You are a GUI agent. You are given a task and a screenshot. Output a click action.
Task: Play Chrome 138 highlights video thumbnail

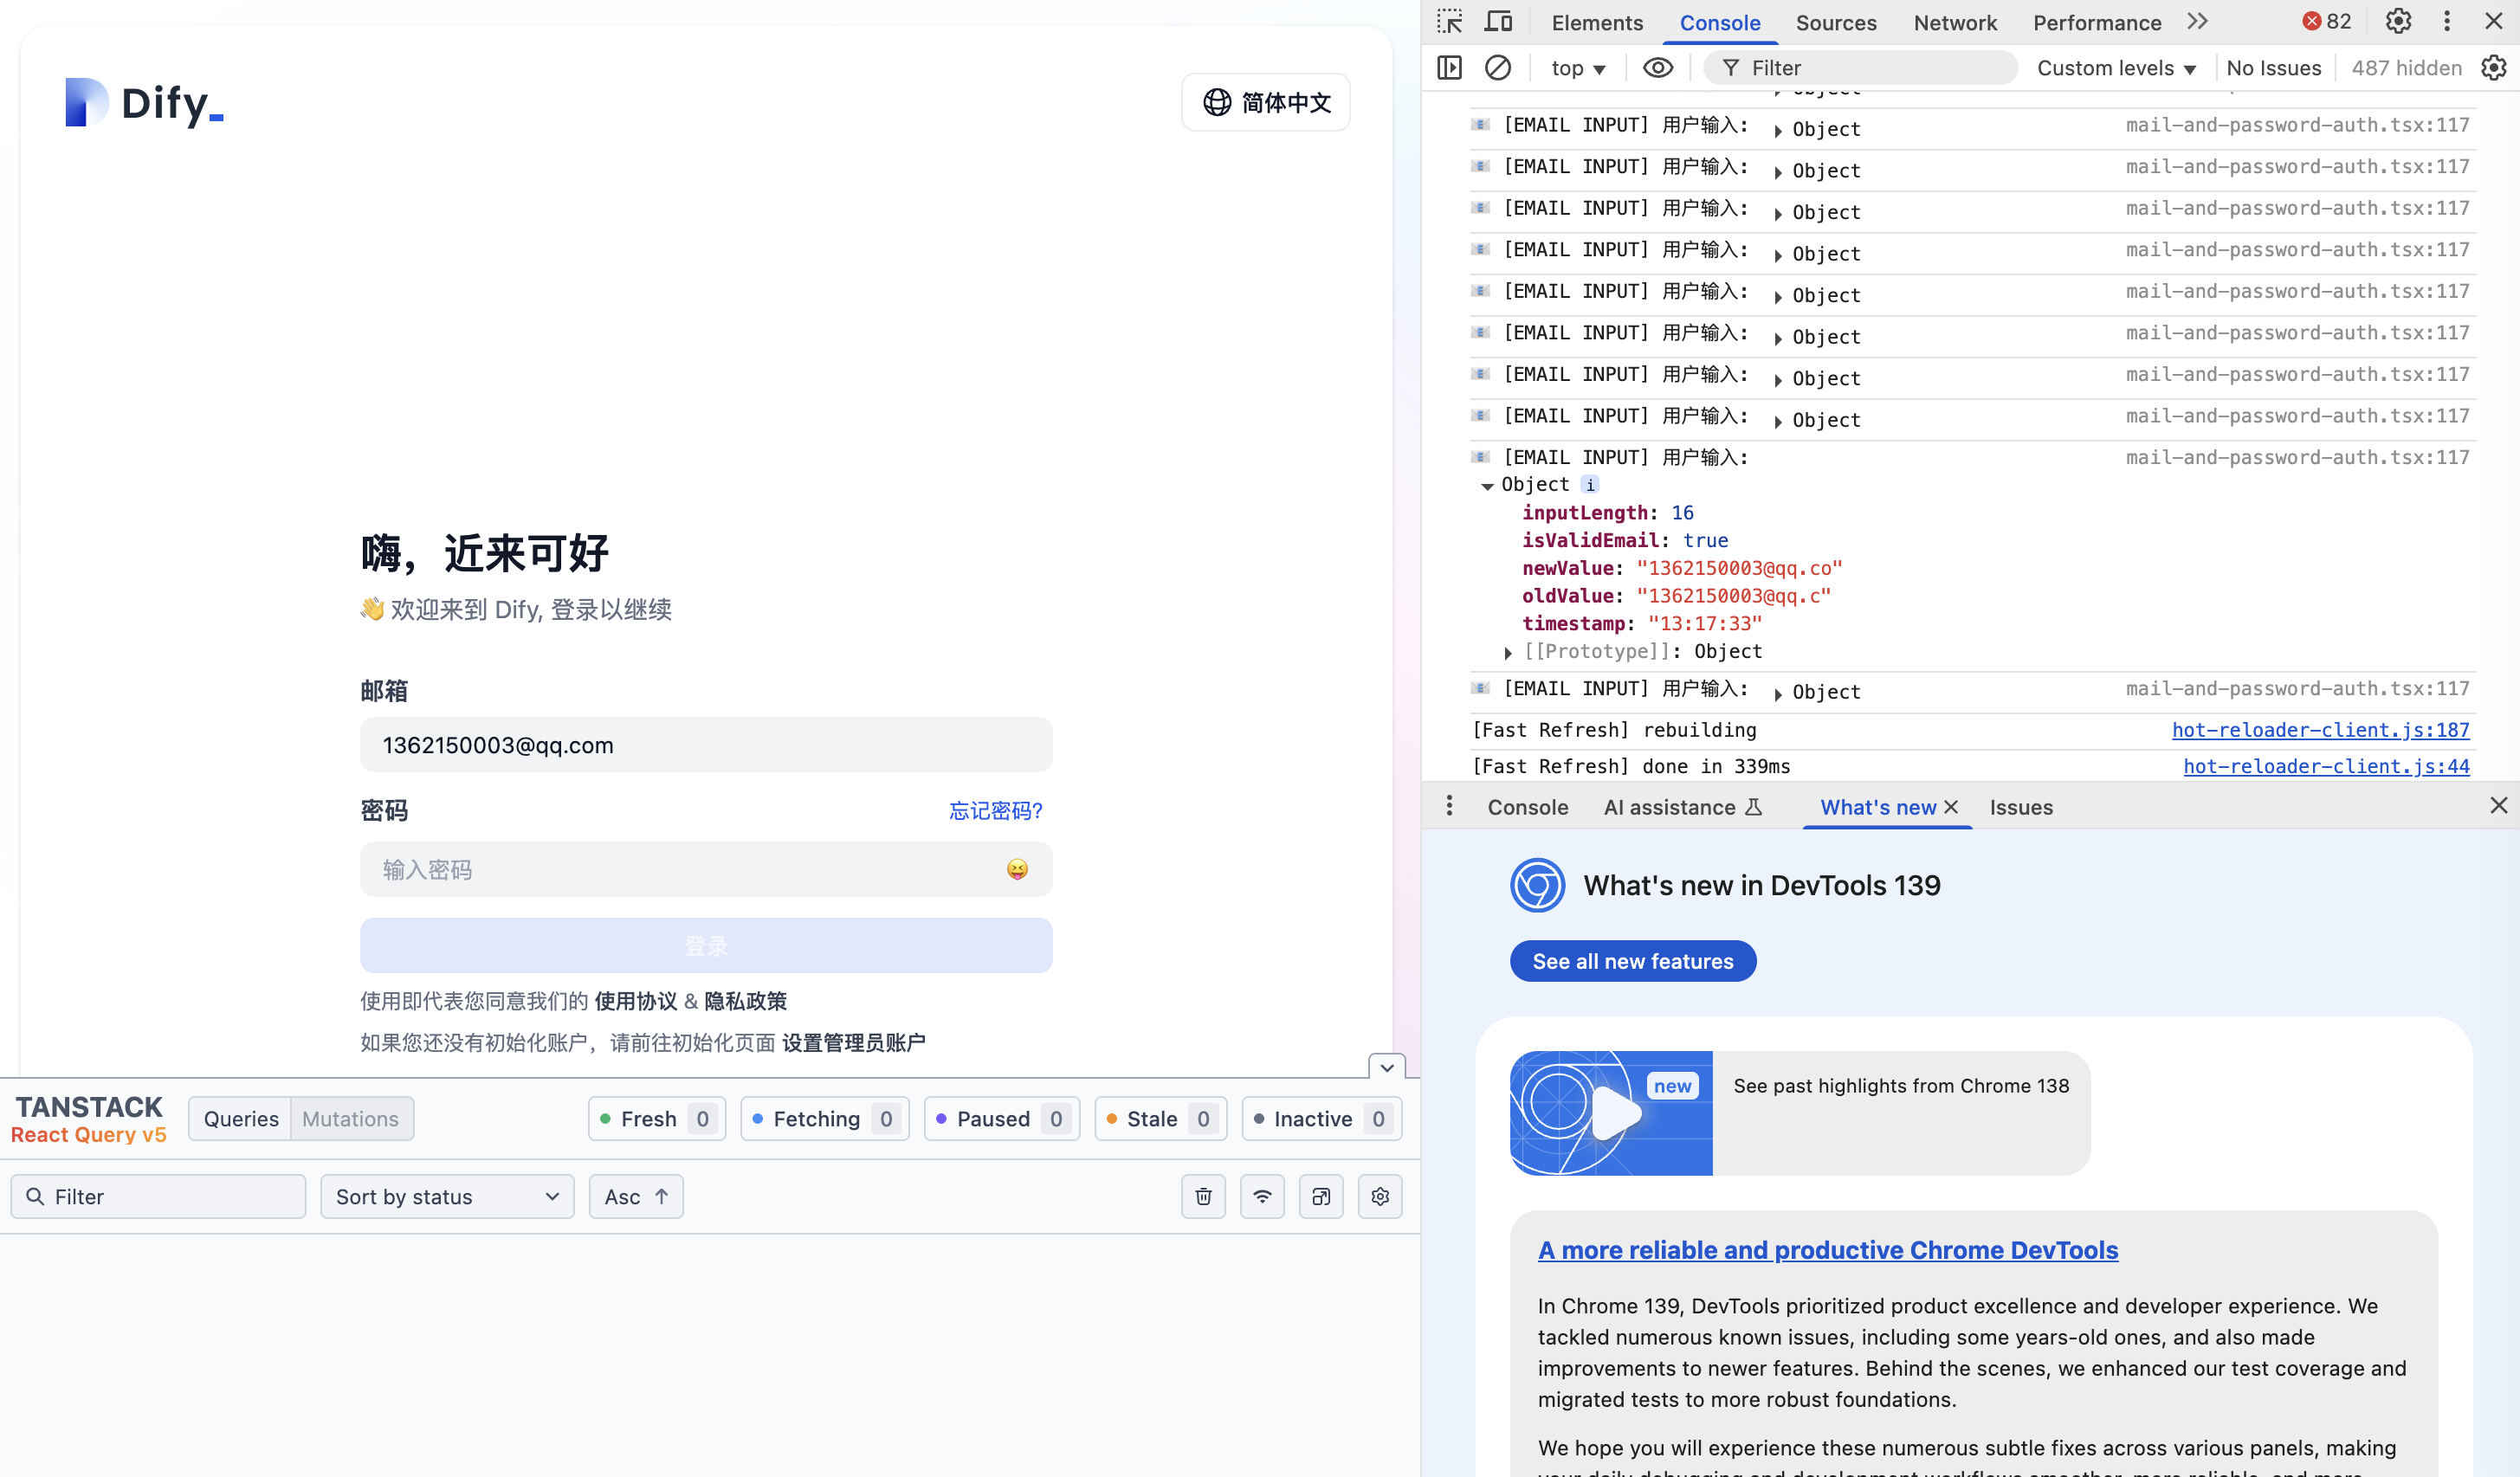click(1611, 1113)
